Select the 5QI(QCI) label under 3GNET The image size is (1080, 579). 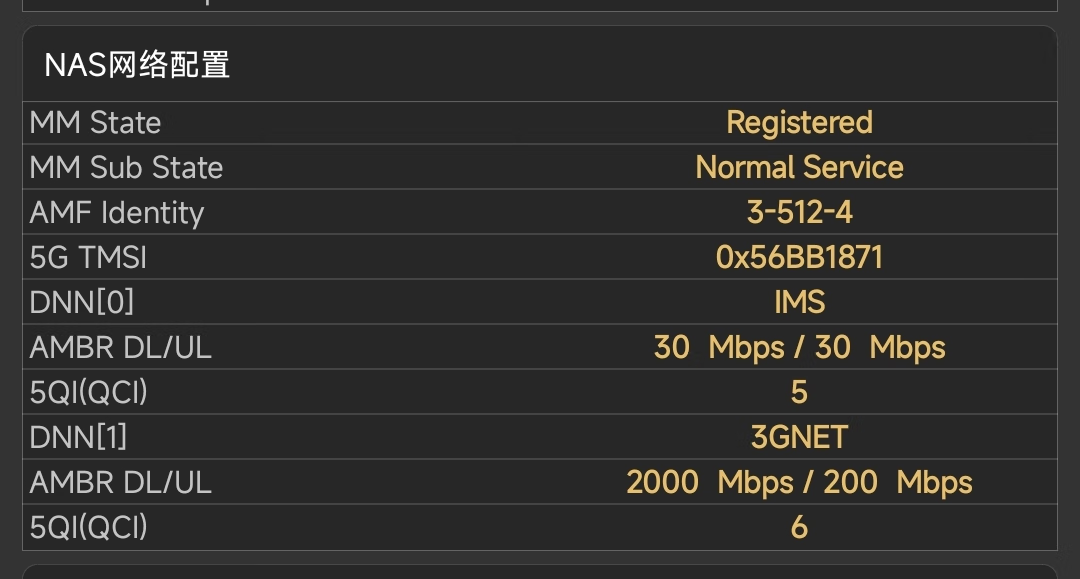[x=89, y=528]
